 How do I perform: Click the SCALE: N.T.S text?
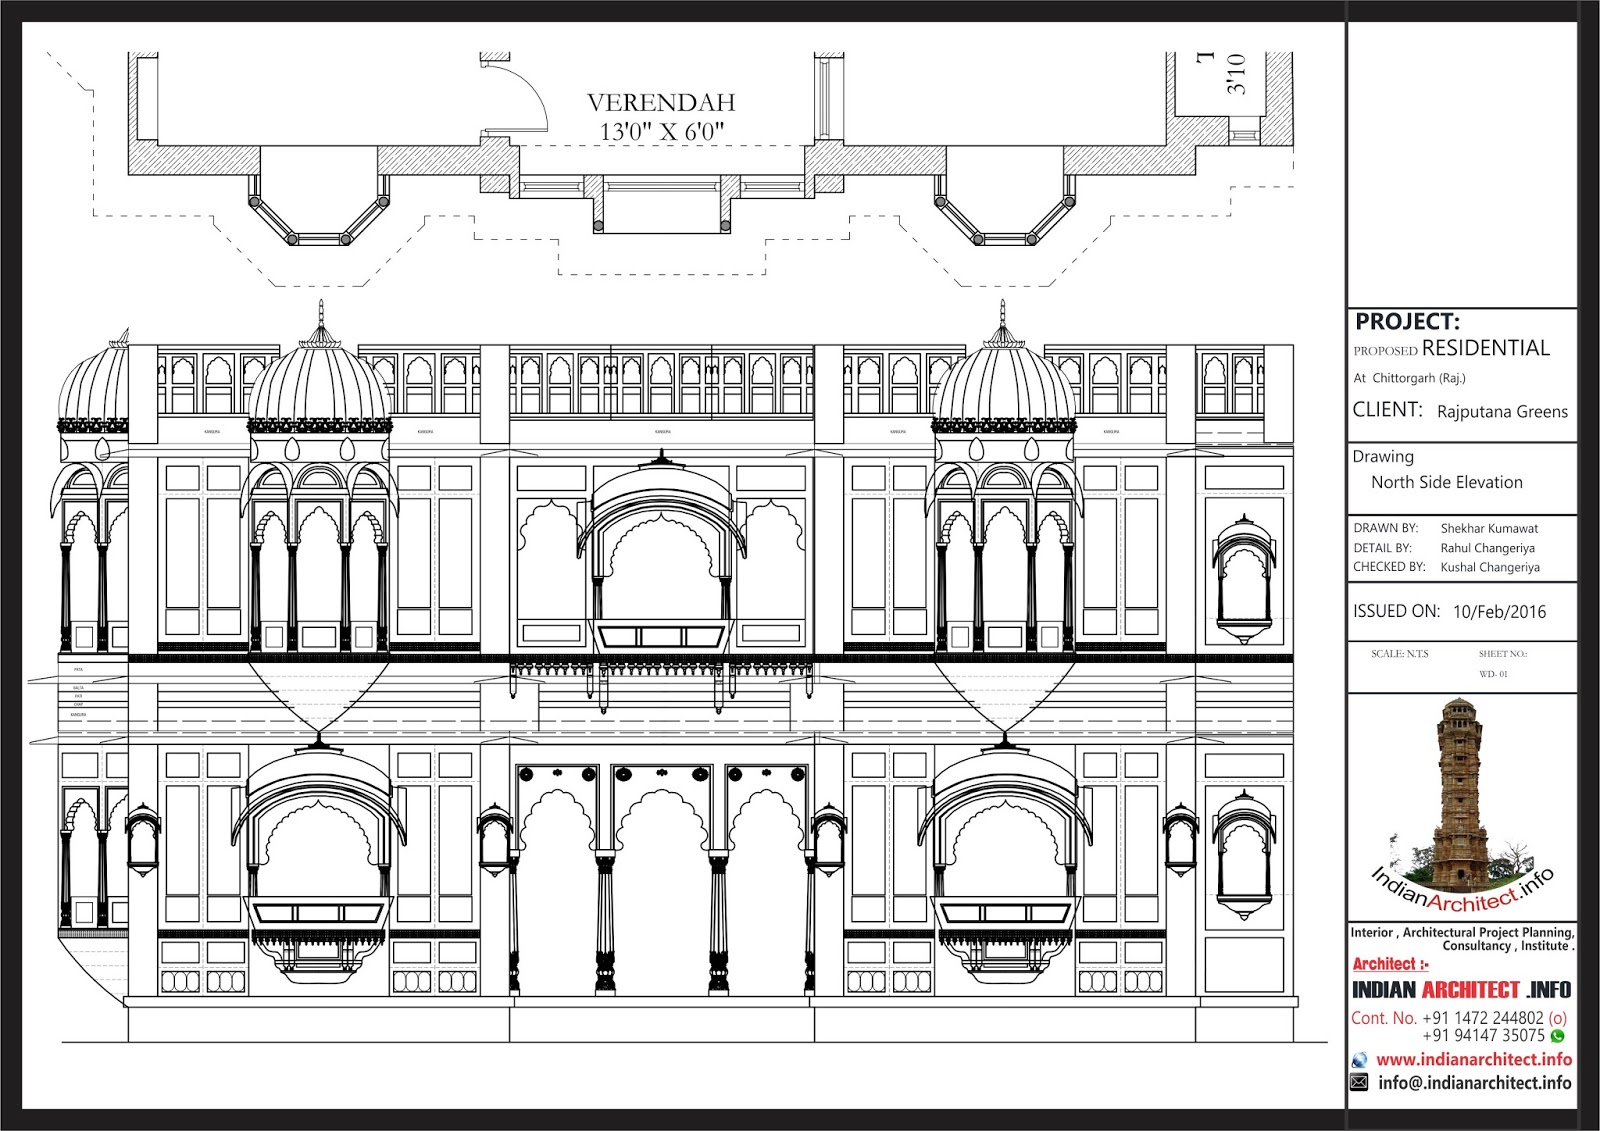coord(1400,654)
